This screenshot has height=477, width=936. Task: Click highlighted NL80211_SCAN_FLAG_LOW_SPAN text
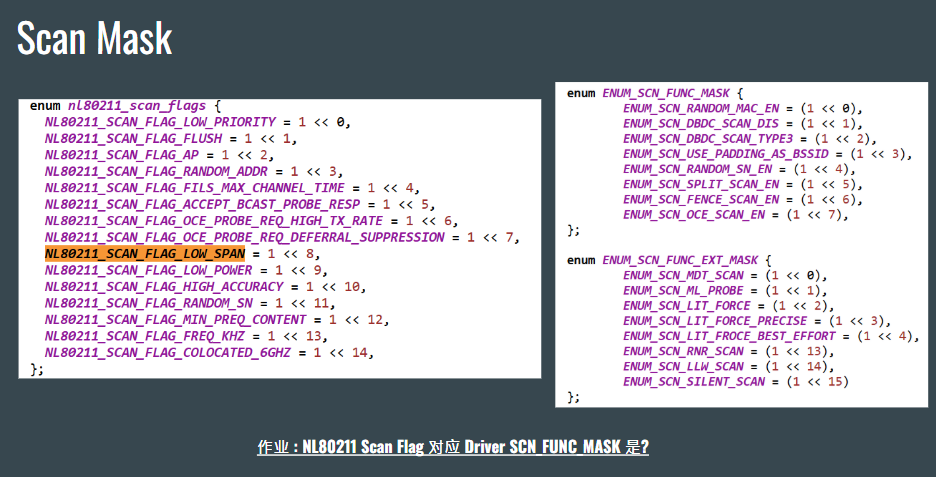pyautogui.click(x=145, y=254)
